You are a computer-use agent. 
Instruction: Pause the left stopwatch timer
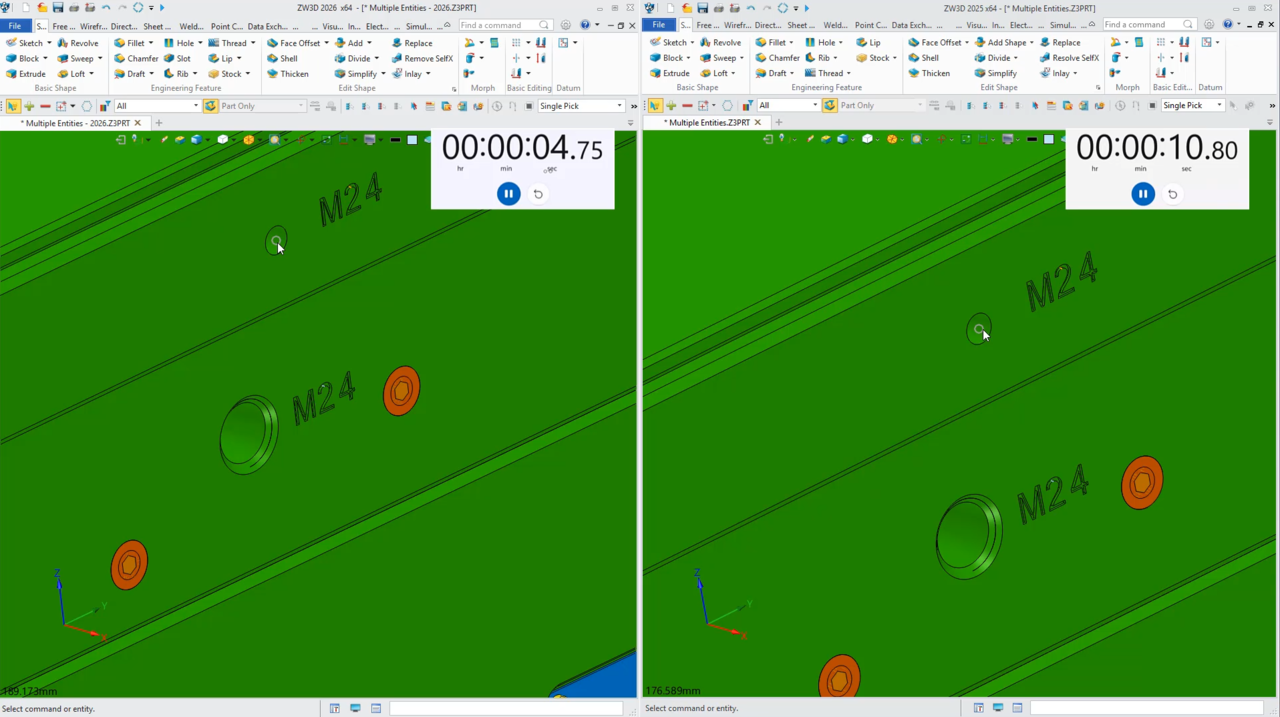tap(508, 194)
